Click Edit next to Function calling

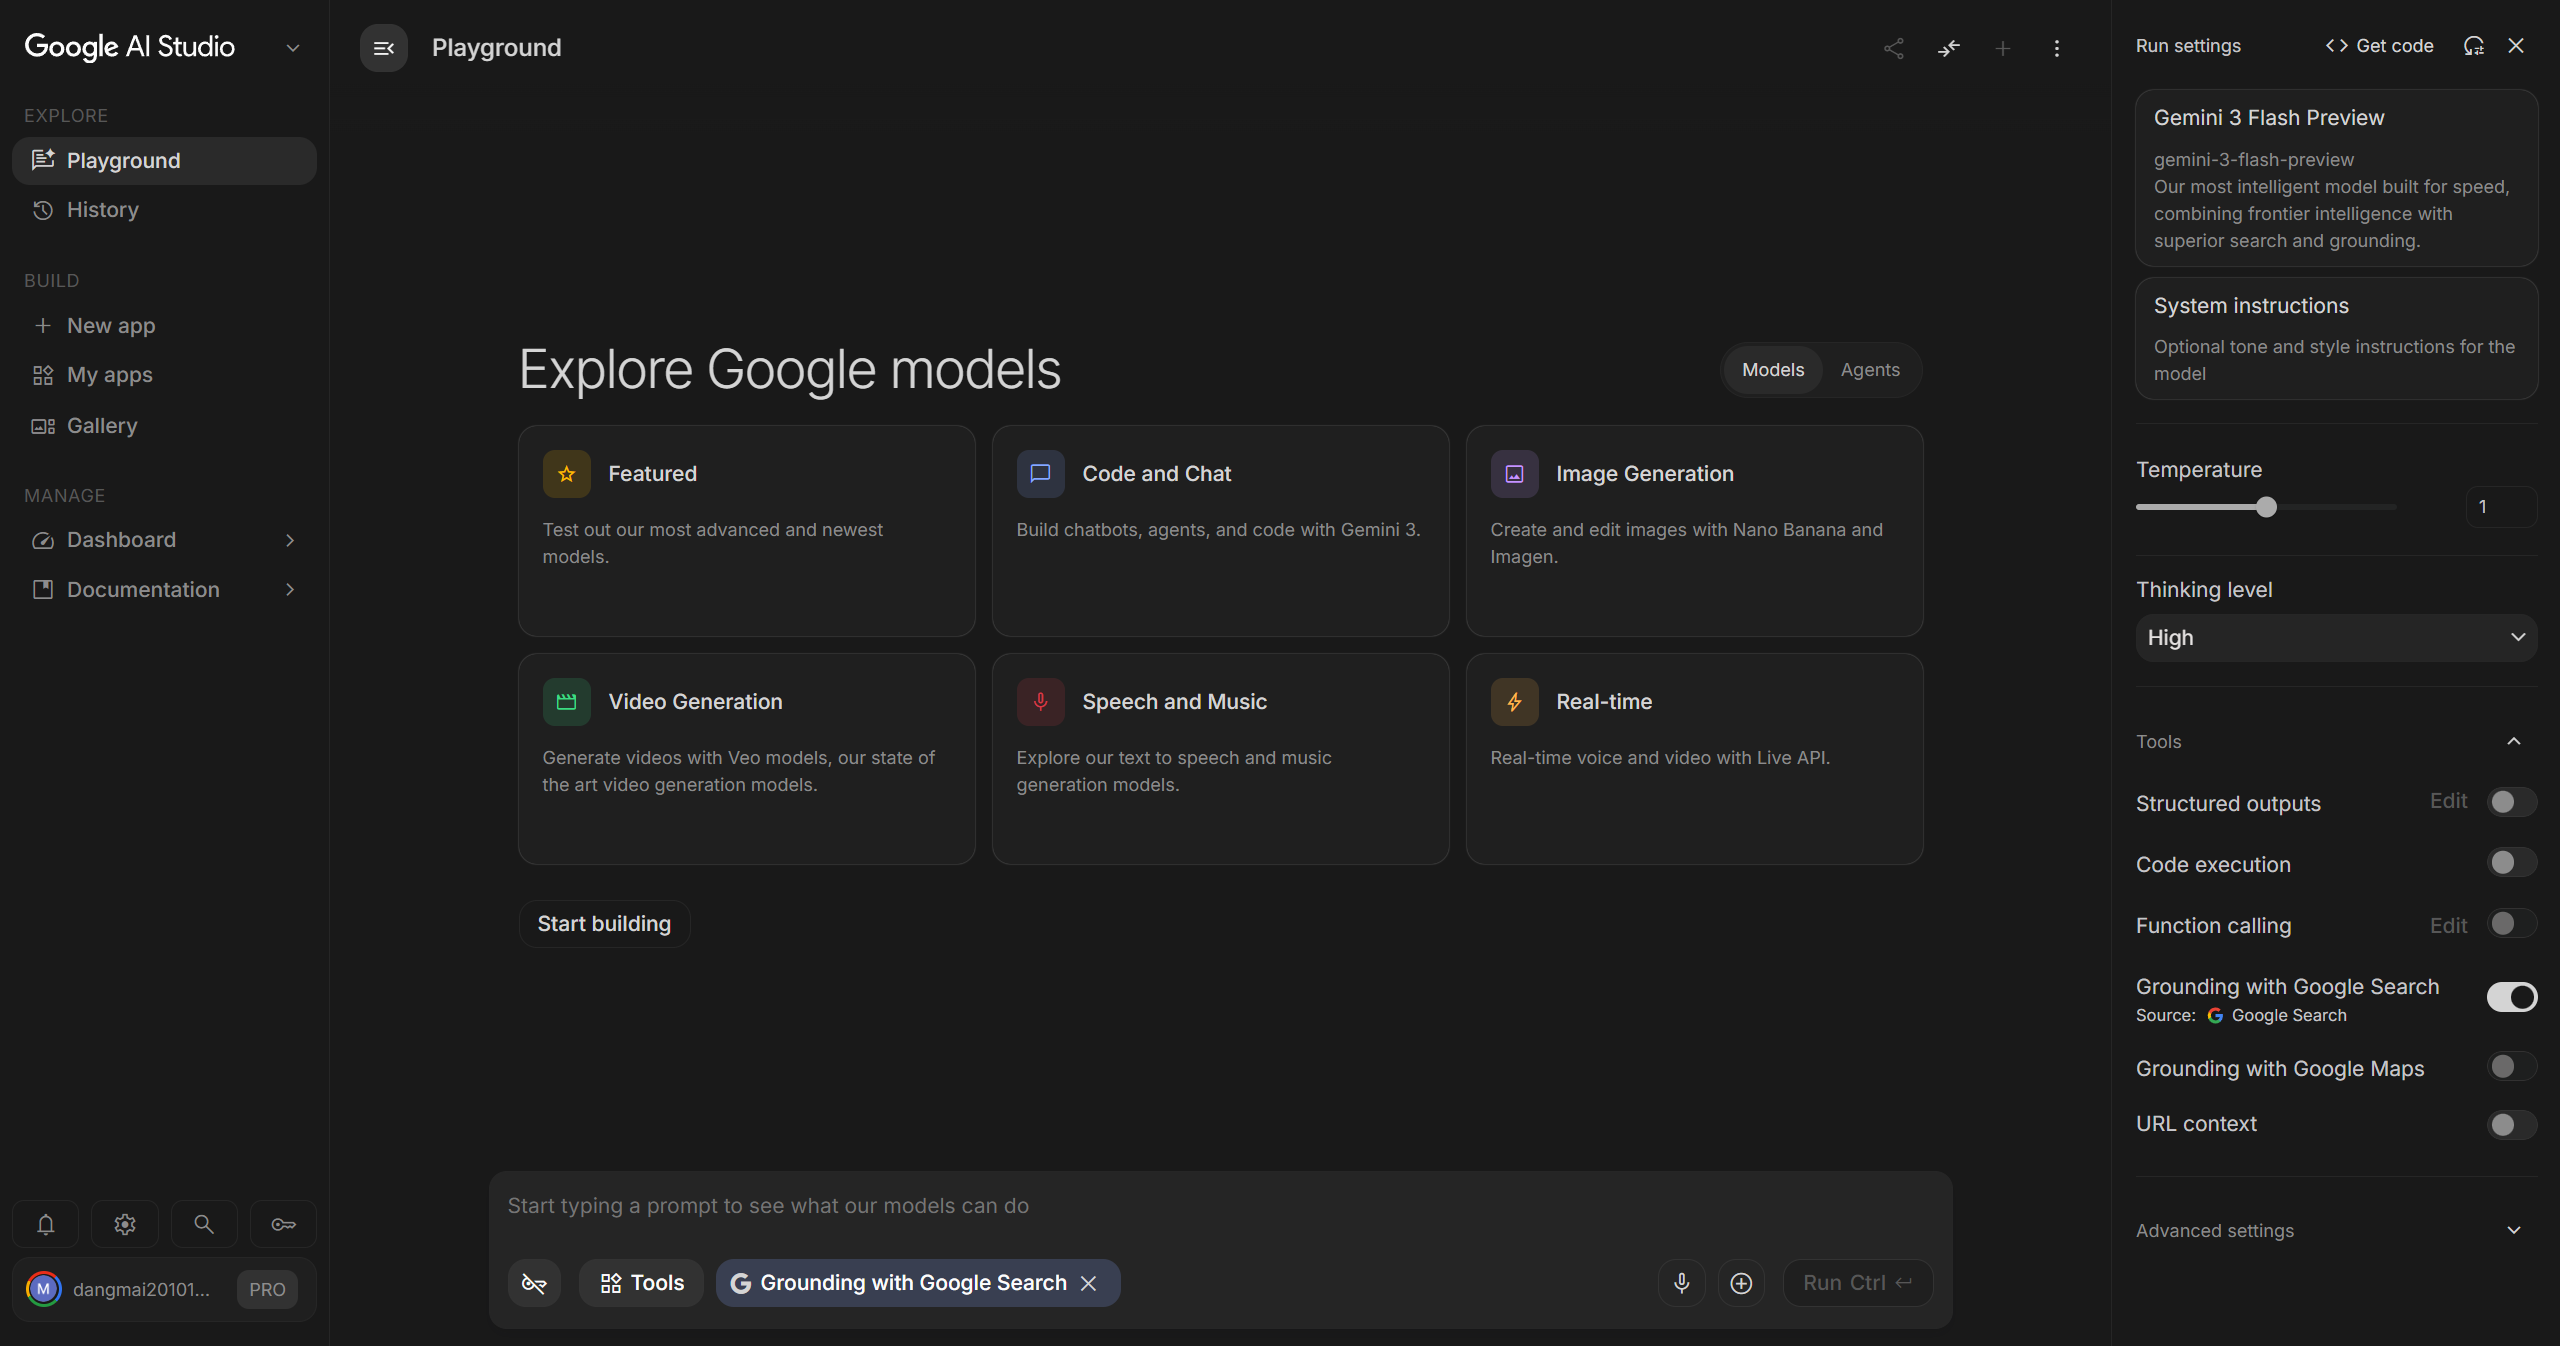click(2448, 926)
